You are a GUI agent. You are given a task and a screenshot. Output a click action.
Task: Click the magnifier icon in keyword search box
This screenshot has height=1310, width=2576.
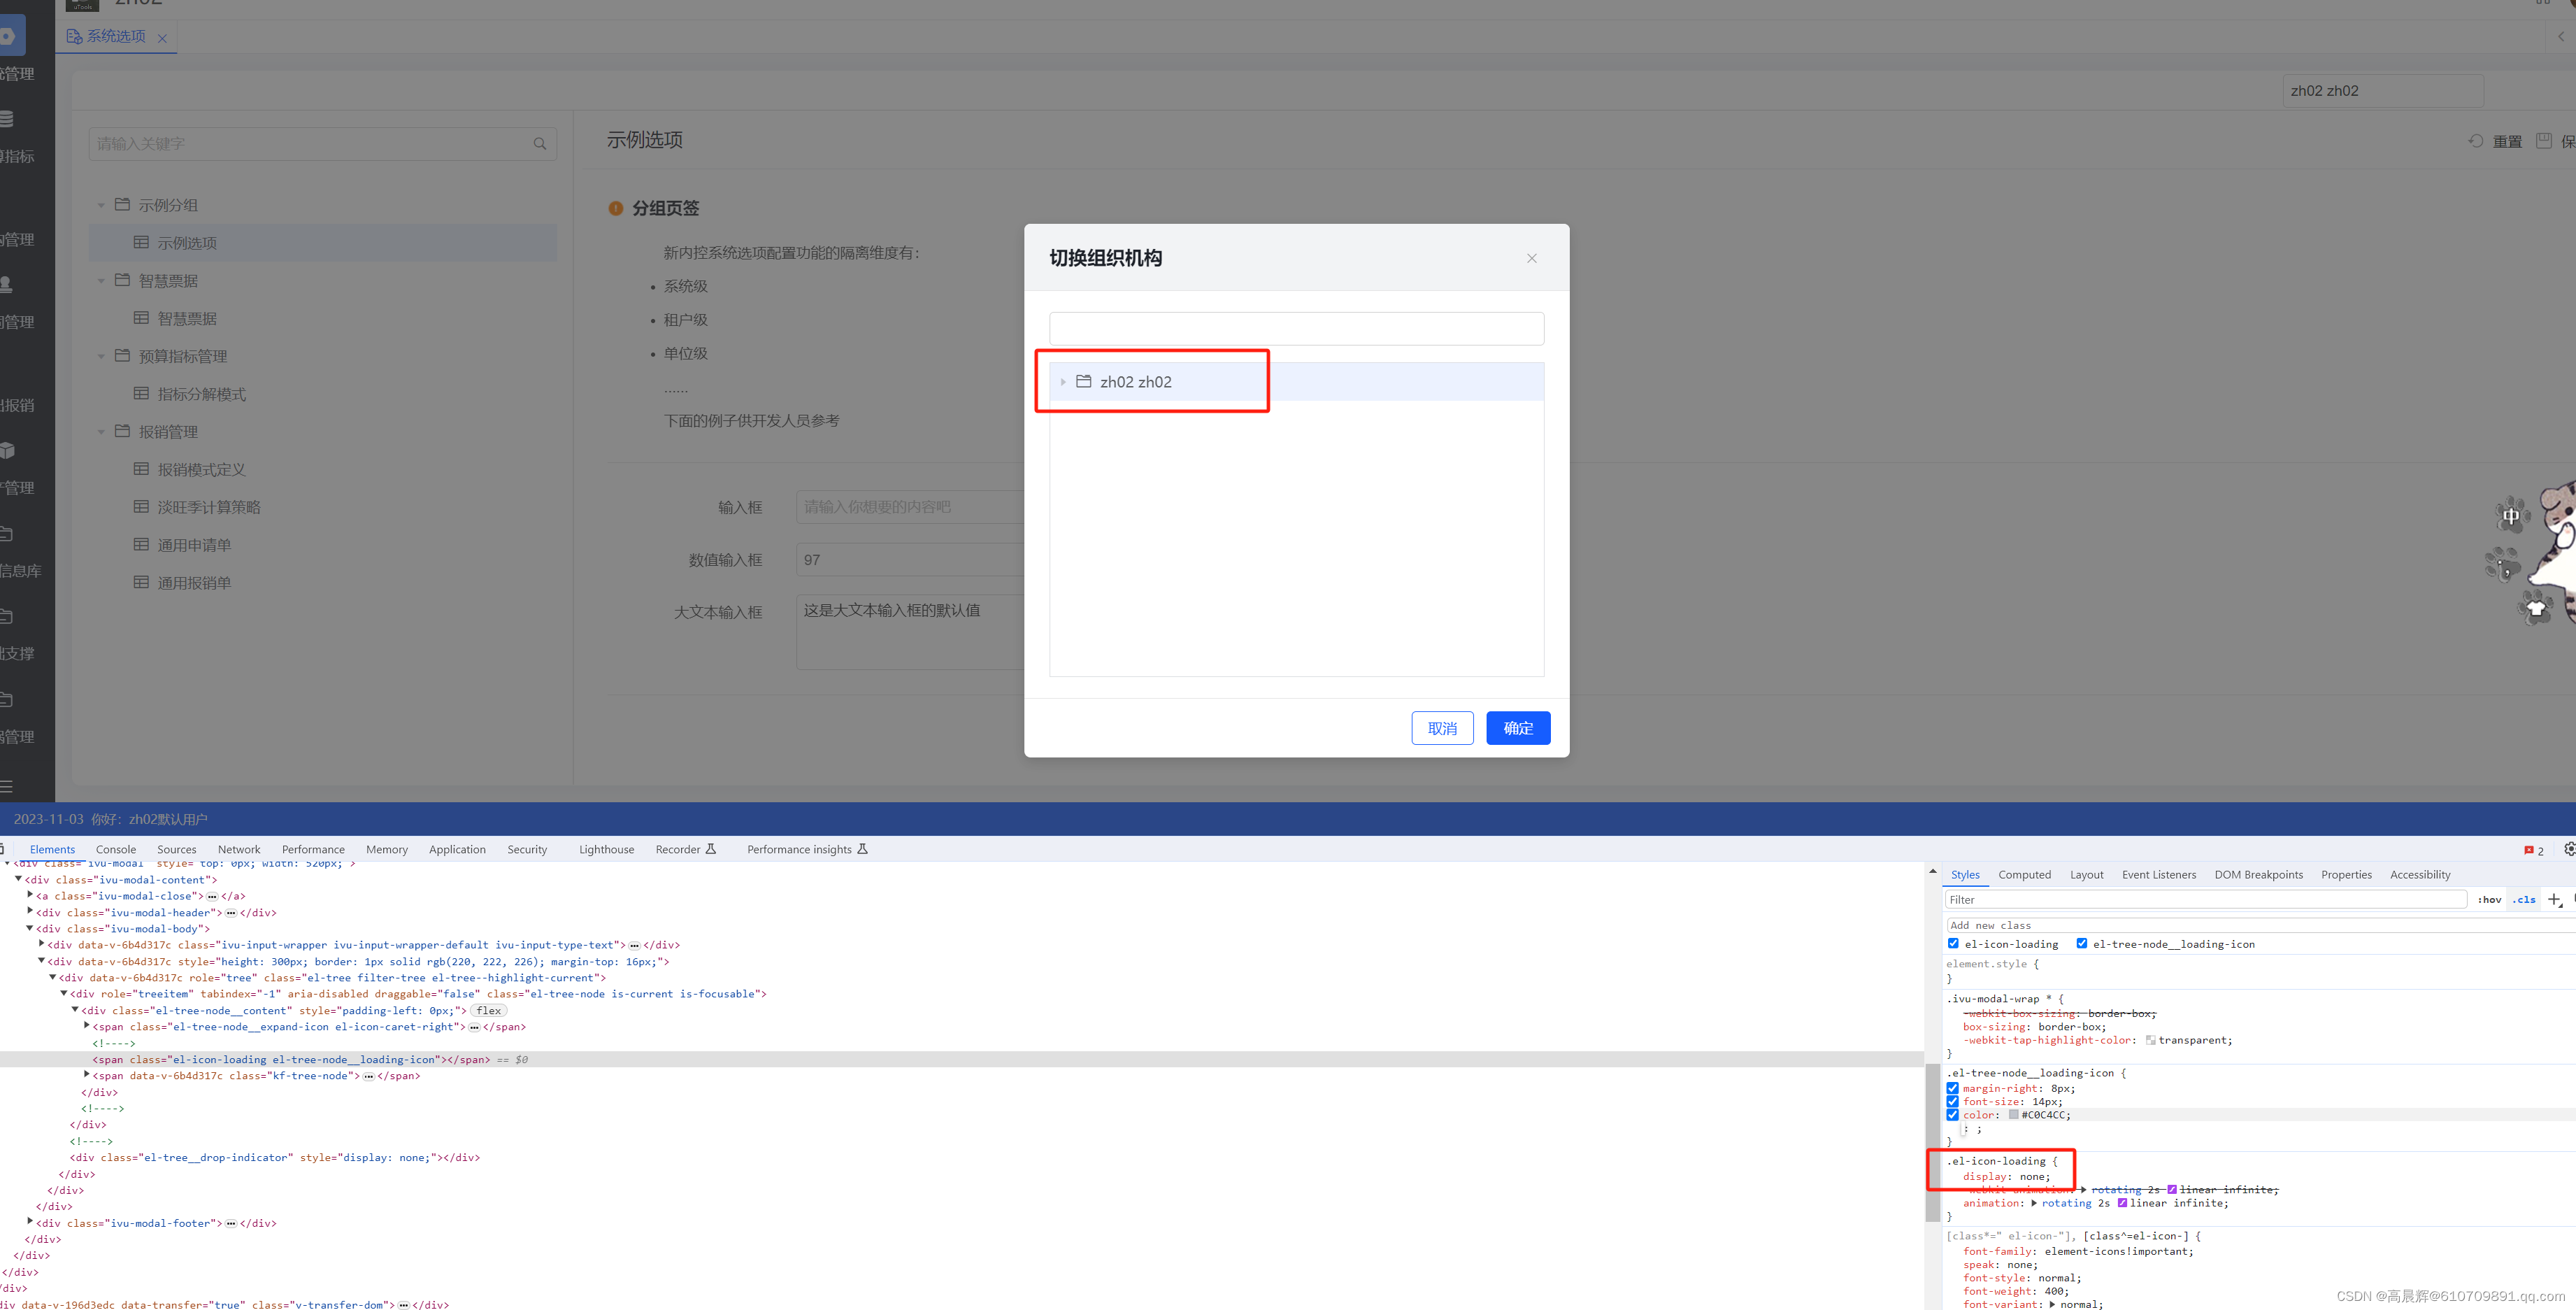(540, 143)
